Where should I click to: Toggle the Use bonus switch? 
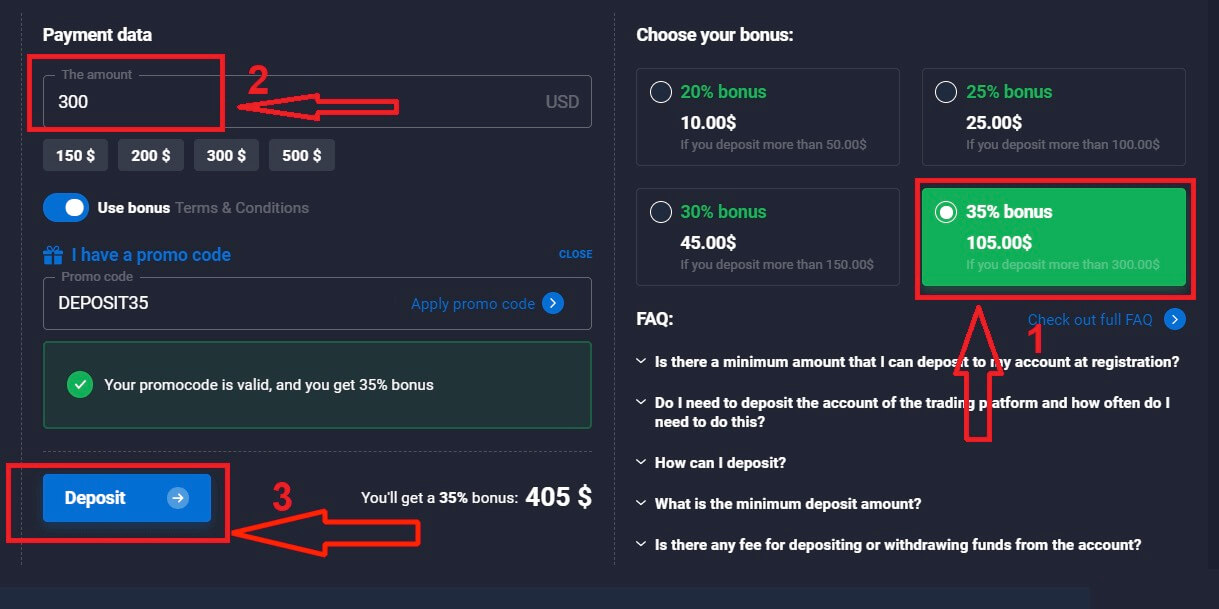point(66,208)
